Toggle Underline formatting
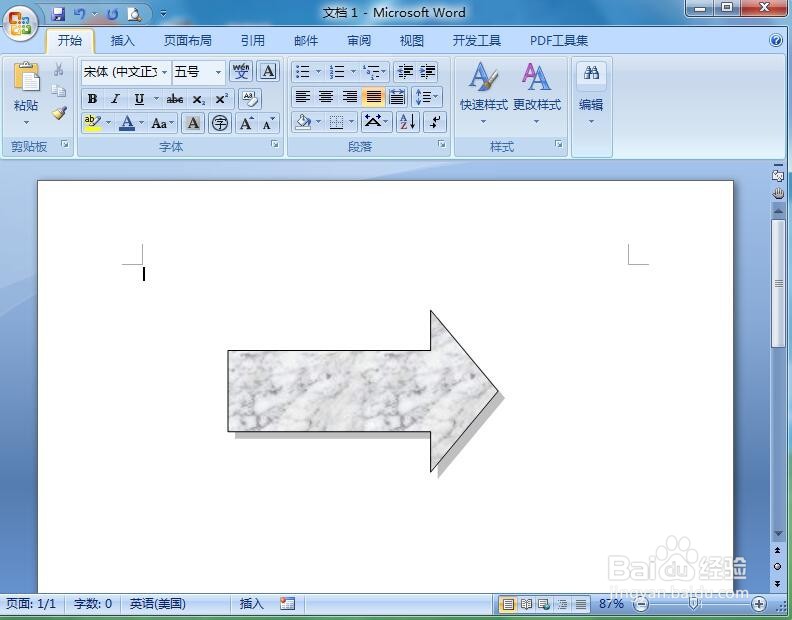This screenshot has height=620, width=792. pyautogui.click(x=139, y=99)
